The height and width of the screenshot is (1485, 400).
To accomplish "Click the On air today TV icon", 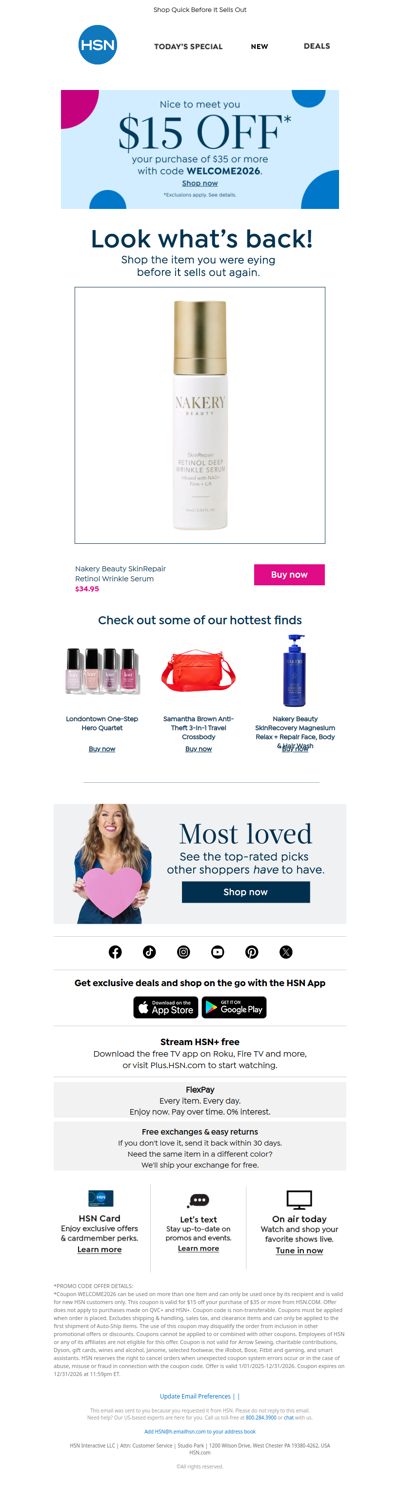I will [299, 1199].
